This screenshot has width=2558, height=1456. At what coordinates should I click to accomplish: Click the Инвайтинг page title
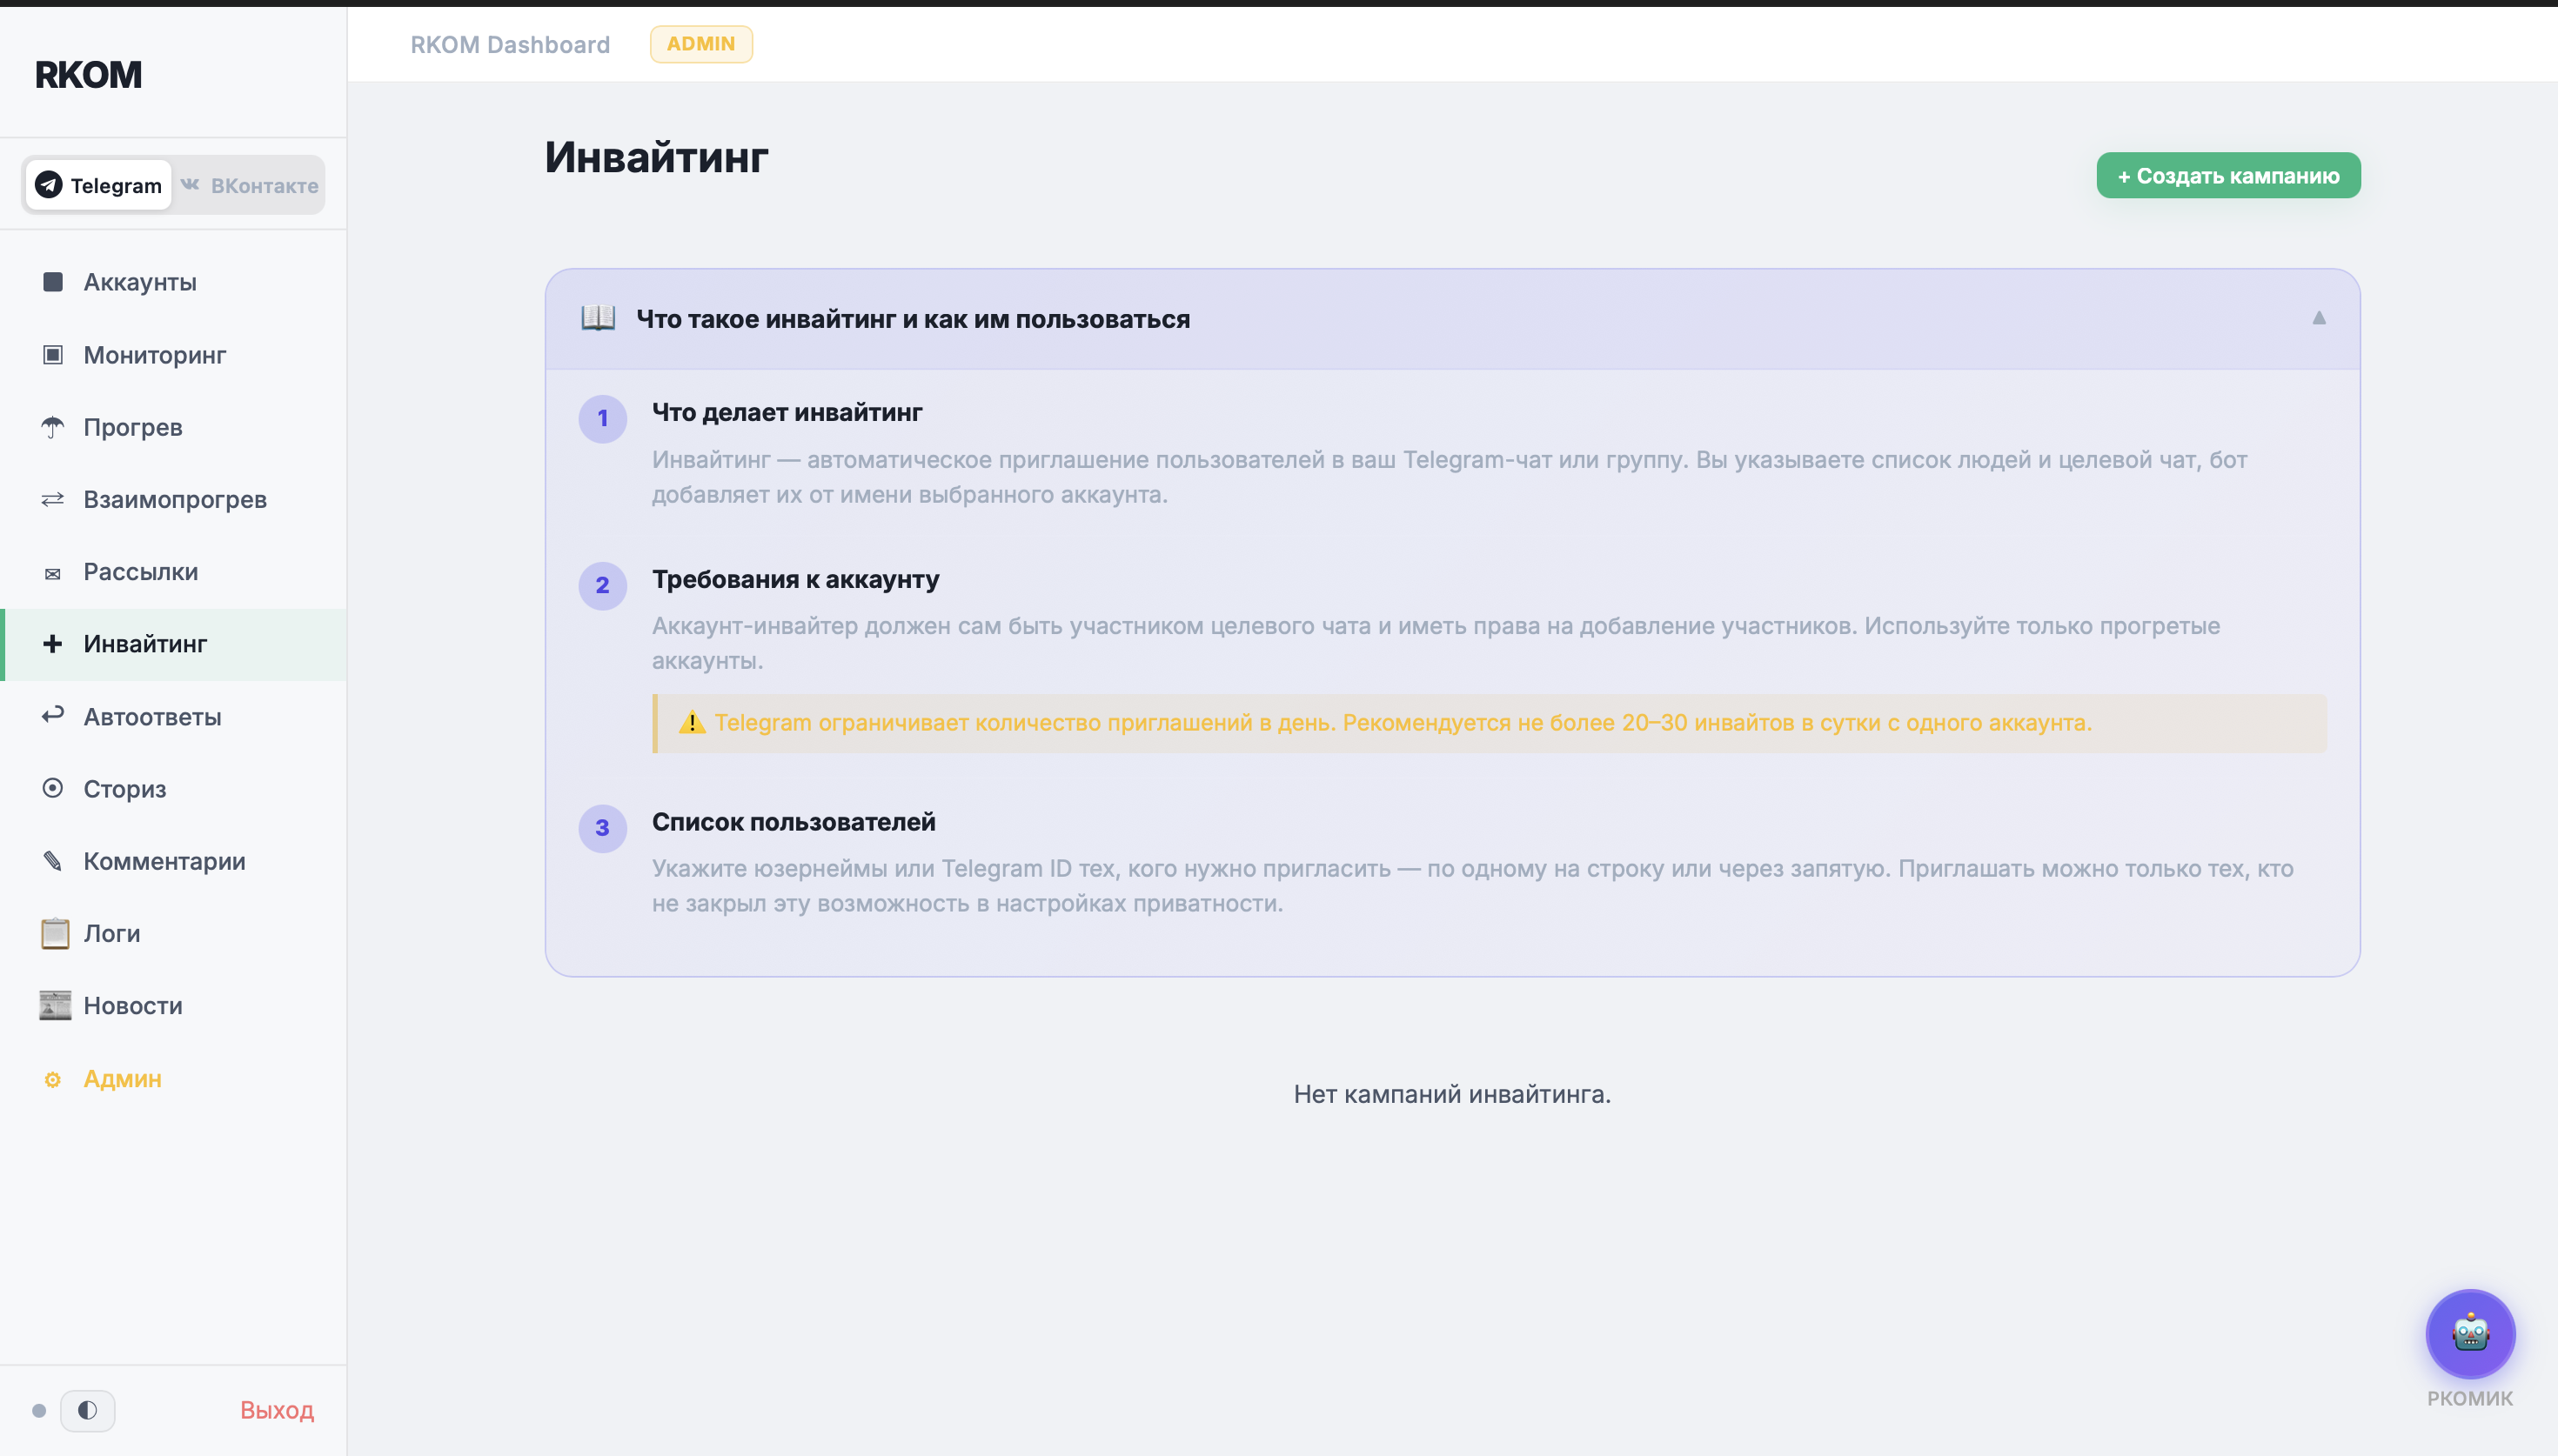tap(656, 157)
